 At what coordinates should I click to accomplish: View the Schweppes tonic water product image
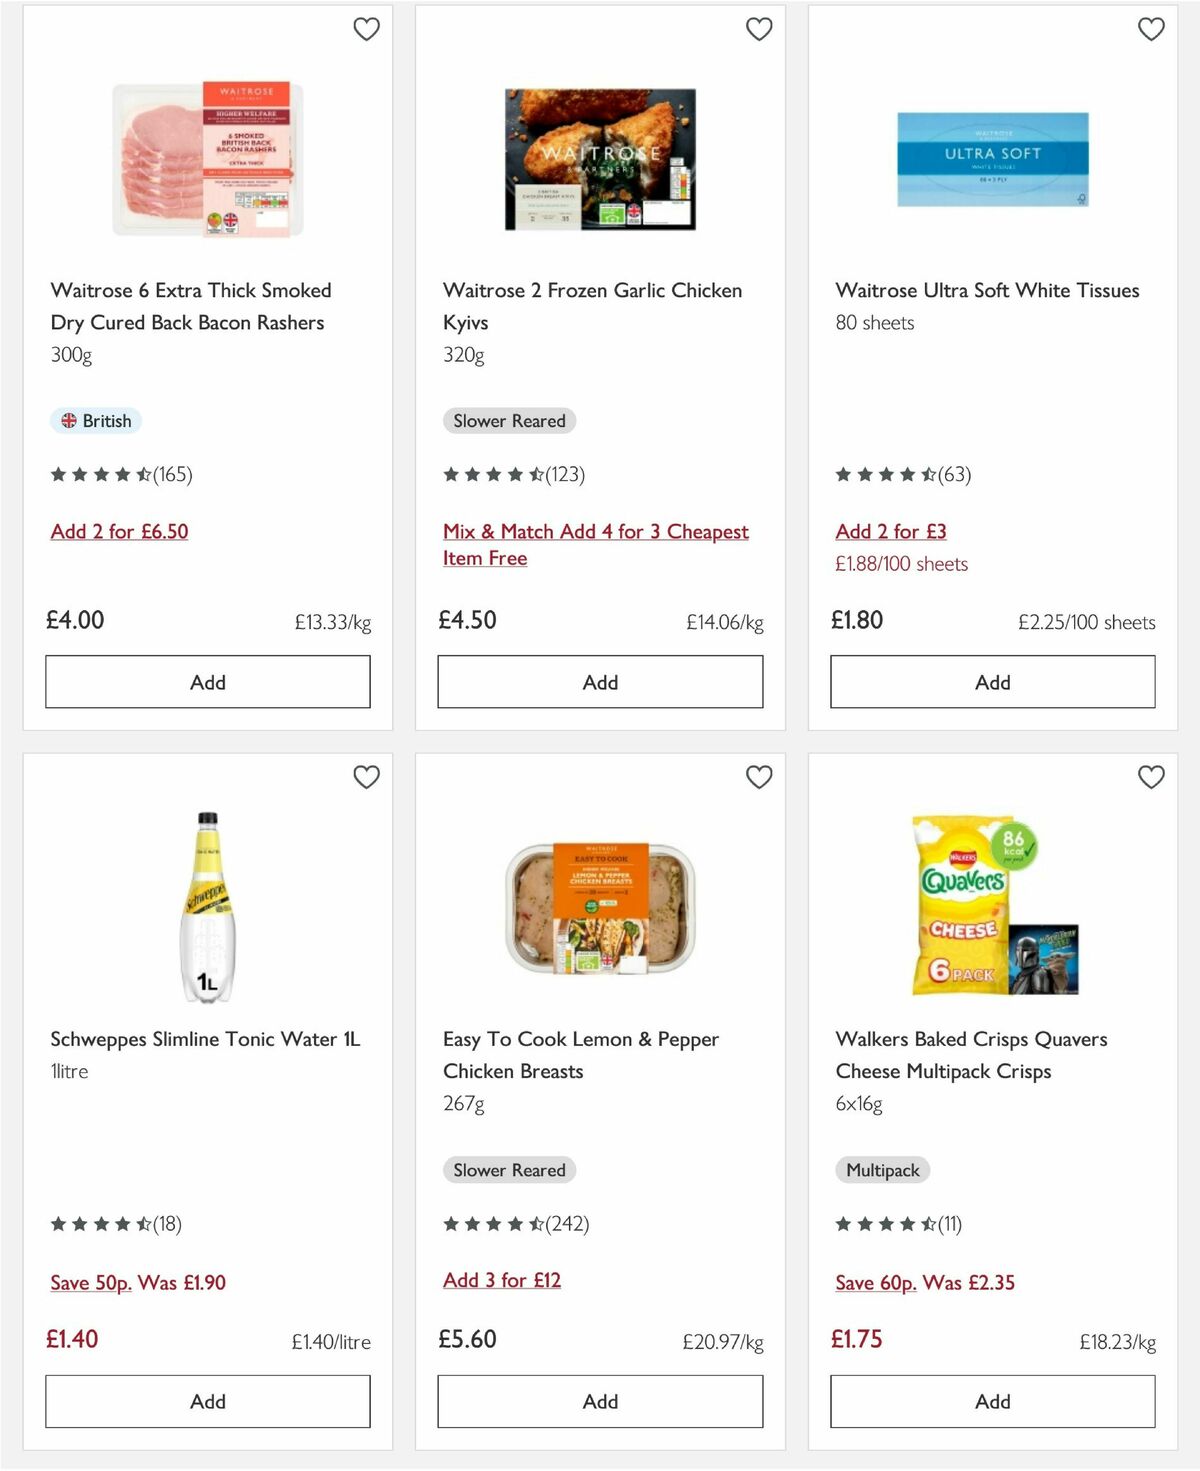207,903
